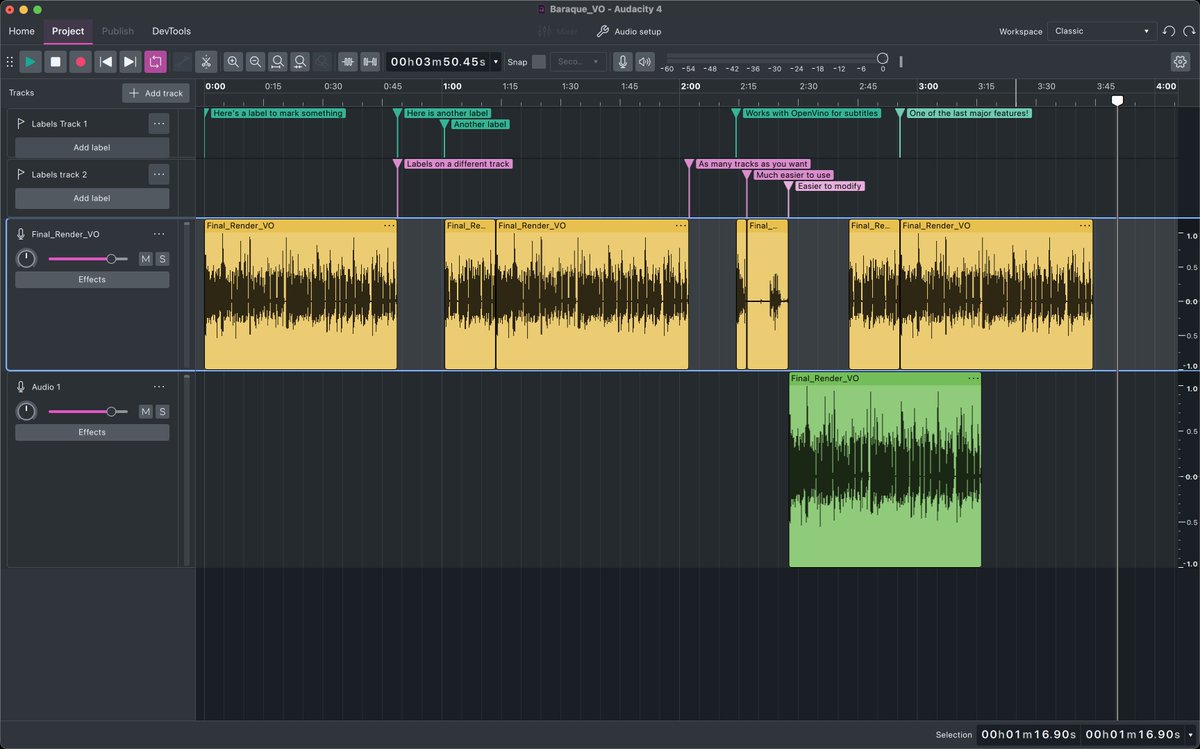Open options menu for Labels track 2

point(158,174)
